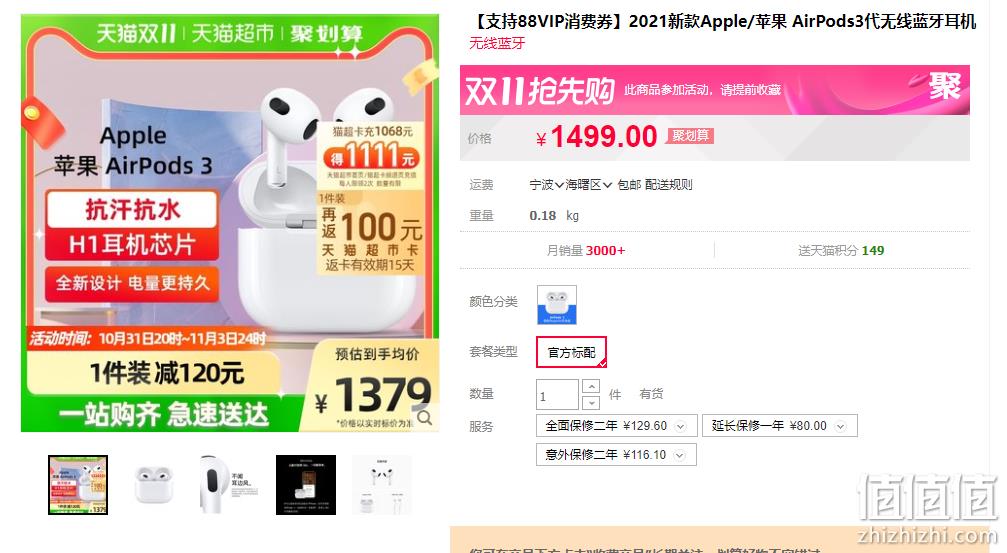Click the 双11抢先购 promotion banner
This screenshot has width=1007, height=553.
point(714,90)
